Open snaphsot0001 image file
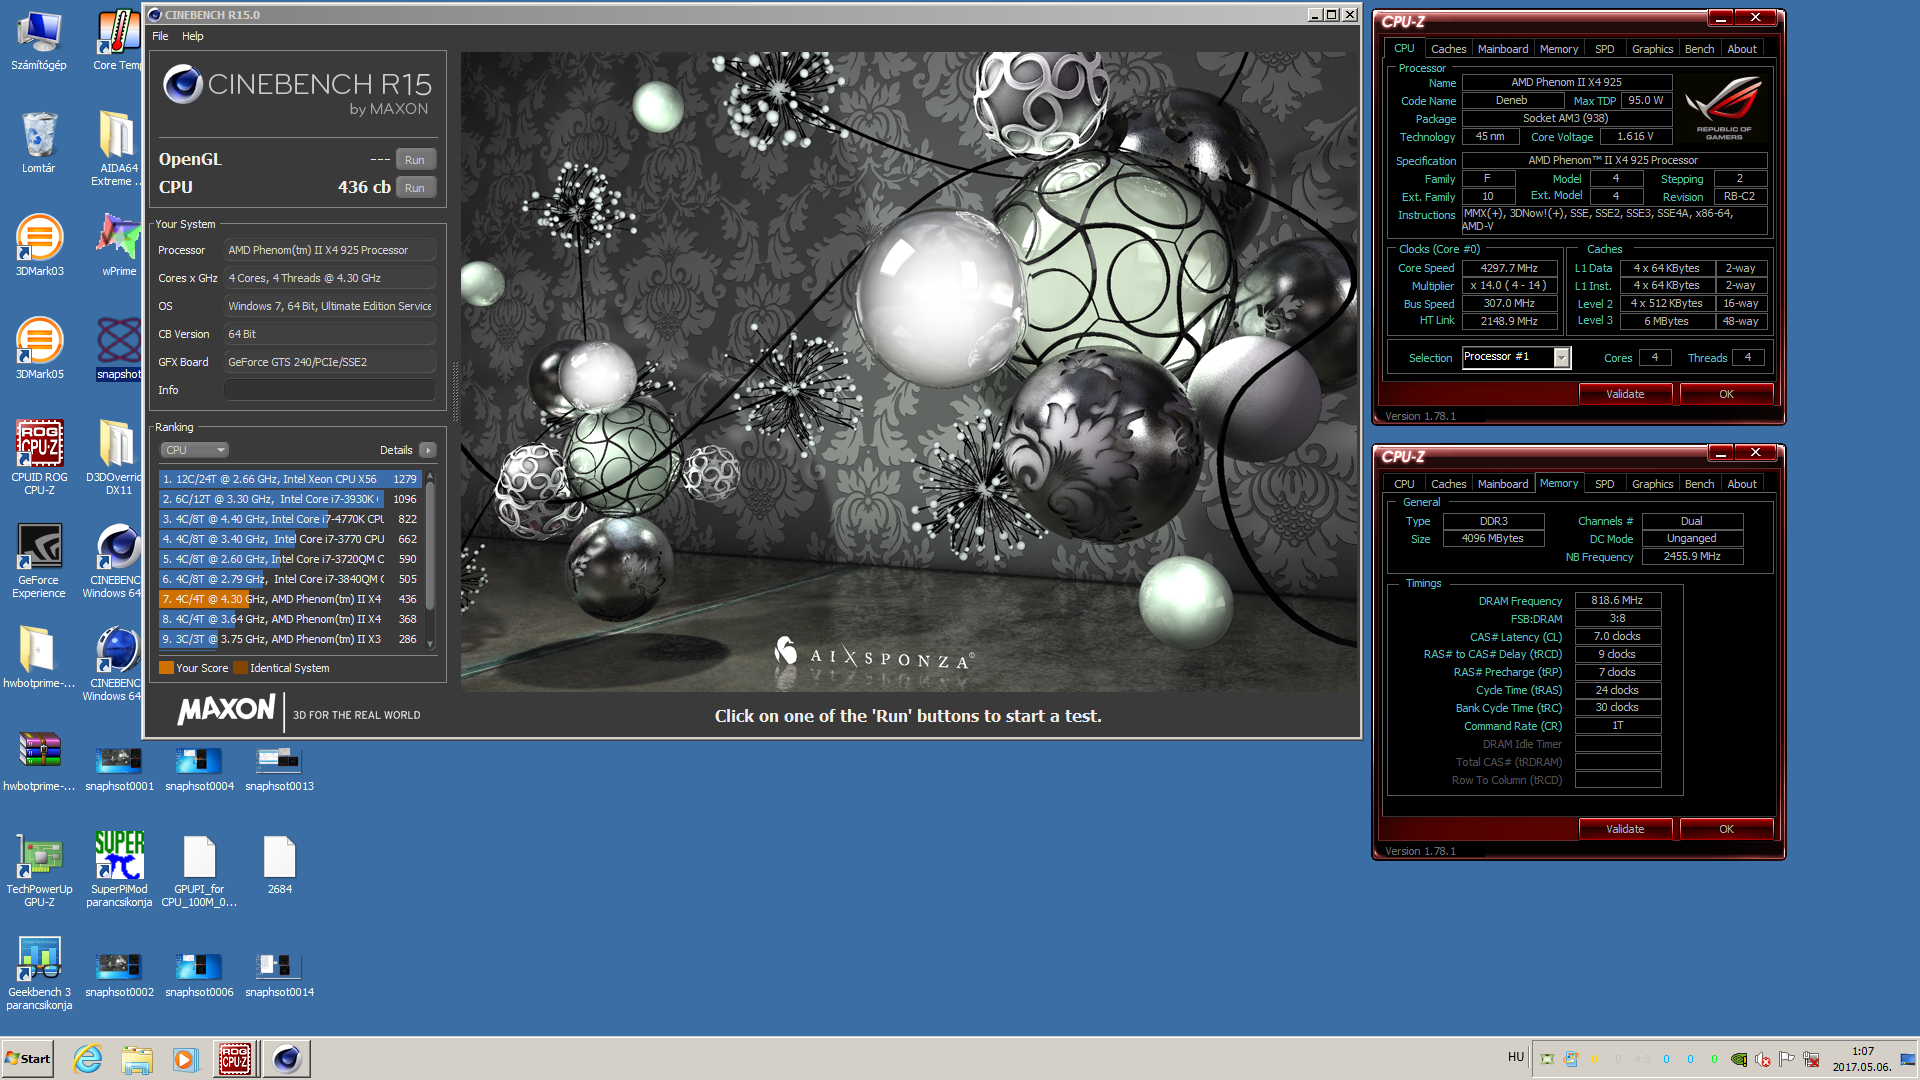The height and width of the screenshot is (1080, 1920). (x=119, y=768)
